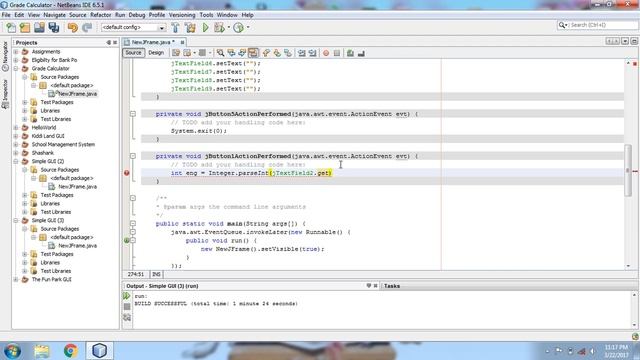The height and width of the screenshot is (360, 640).
Task: Toggle Highlight Search in editor toolbar
Action: pos(253,53)
